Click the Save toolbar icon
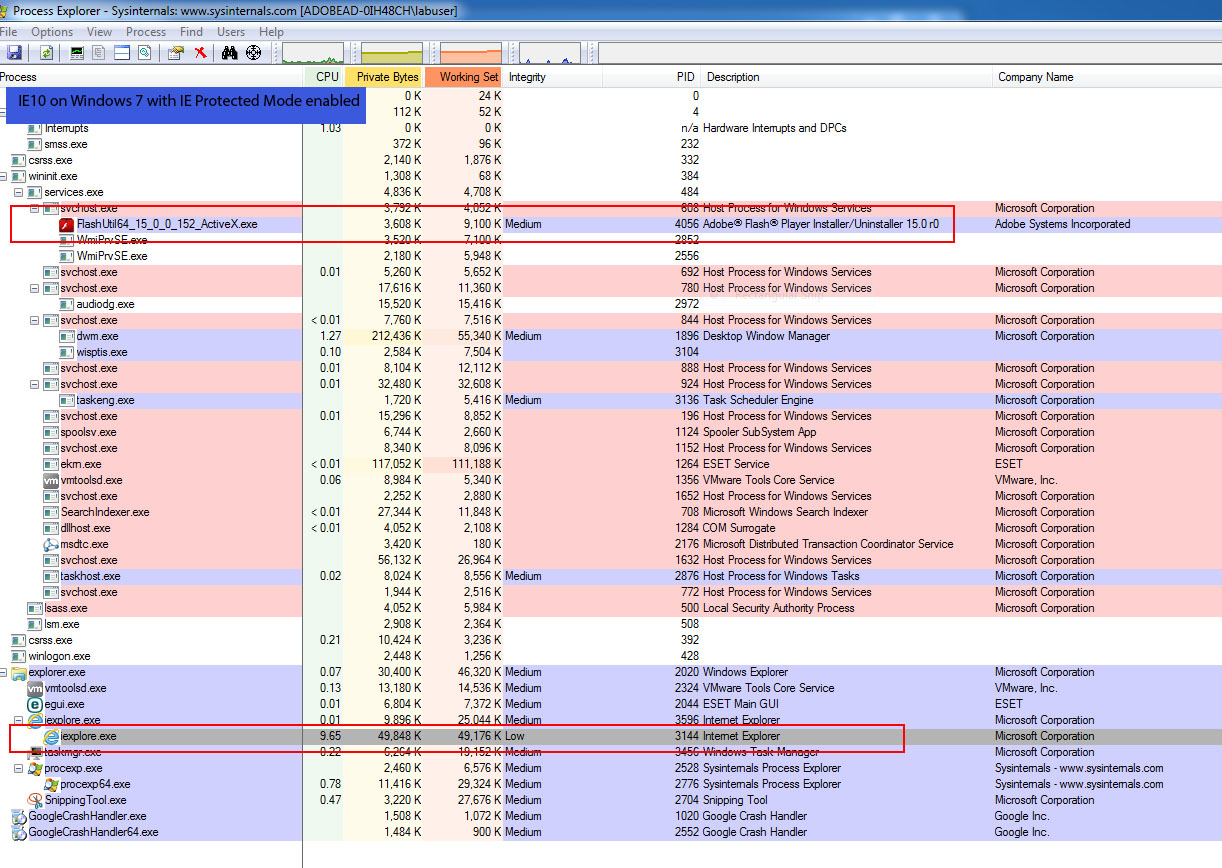The height and width of the screenshot is (868, 1222). pos(14,53)
